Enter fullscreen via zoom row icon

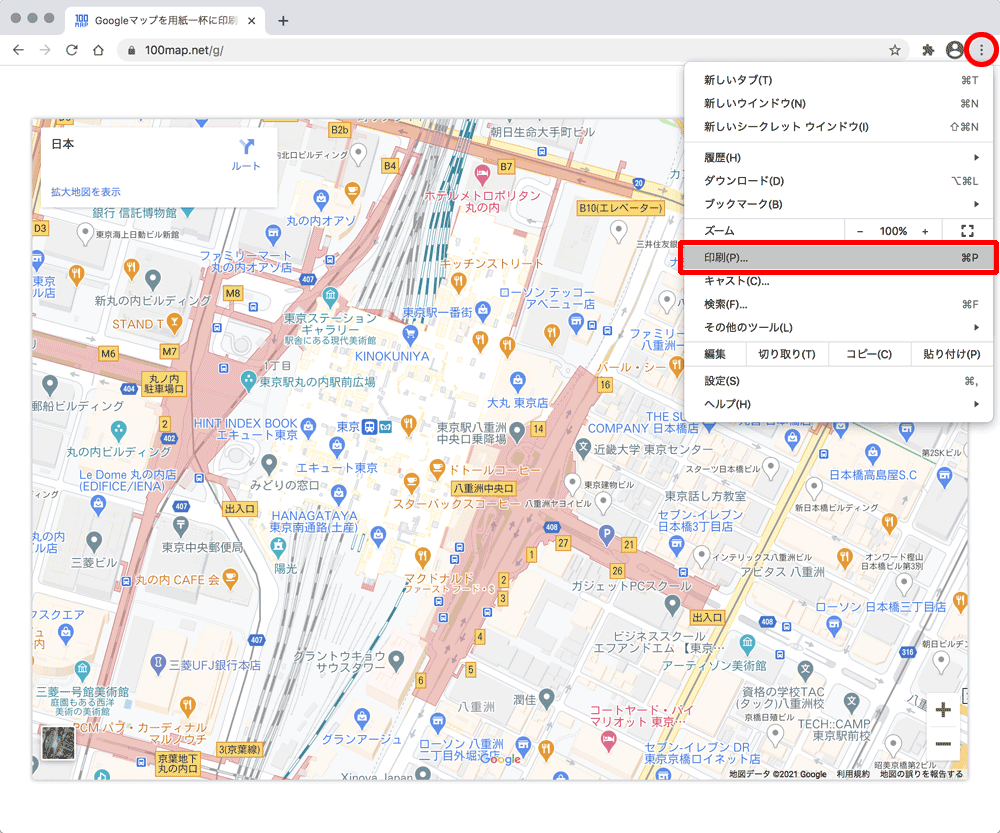pyautogui.click(x=967, y=231)
